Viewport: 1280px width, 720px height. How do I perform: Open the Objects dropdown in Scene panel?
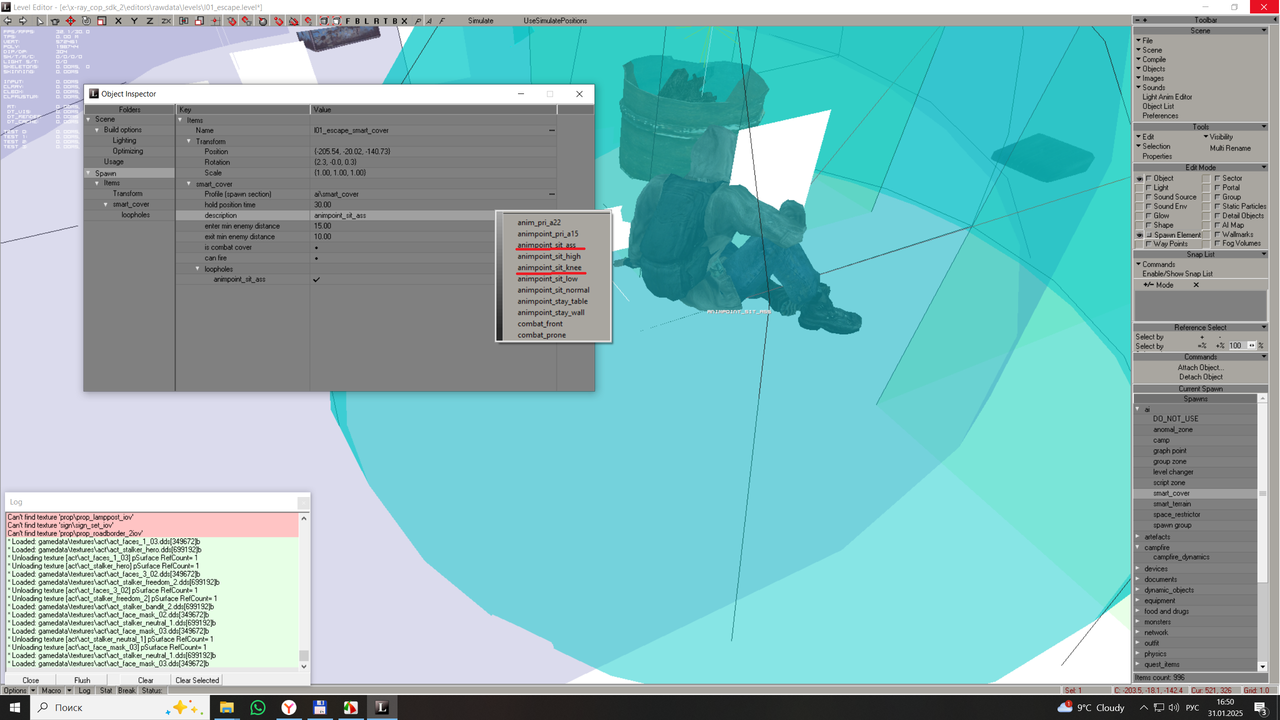pyautogui.click(x=1151, y=69)
